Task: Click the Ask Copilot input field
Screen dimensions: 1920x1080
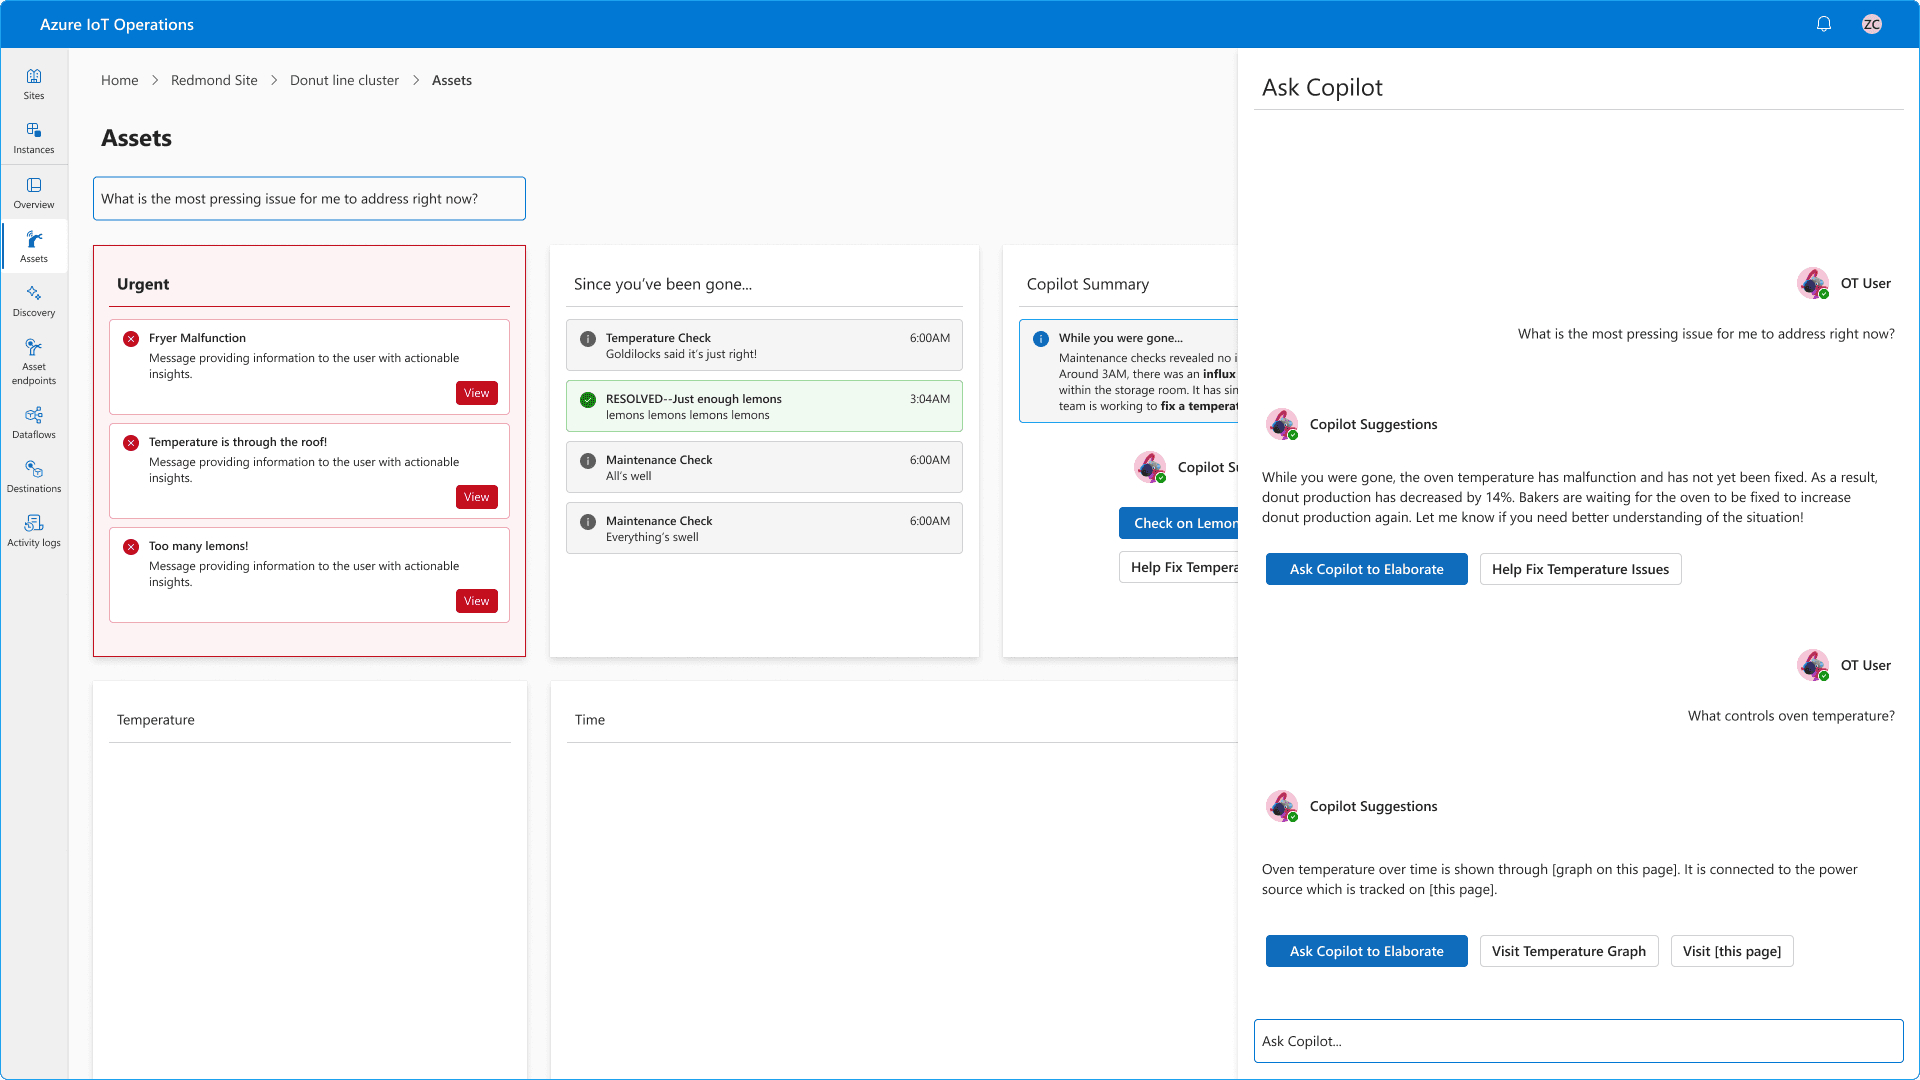Action: (x=1578, y=1041)
